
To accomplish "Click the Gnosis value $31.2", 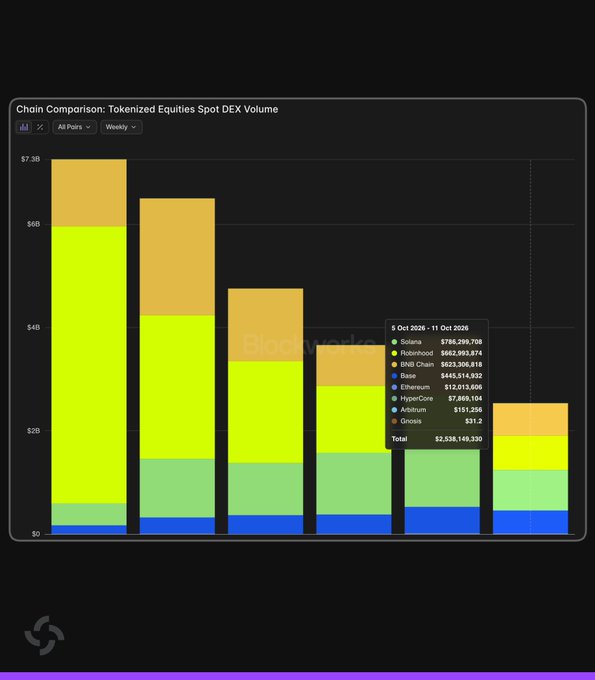I will [474, 421].
